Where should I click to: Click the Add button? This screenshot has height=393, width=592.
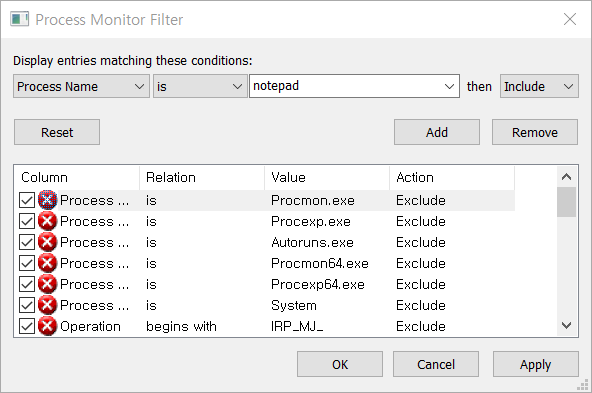pyautogui.click(x=437, y=133)
